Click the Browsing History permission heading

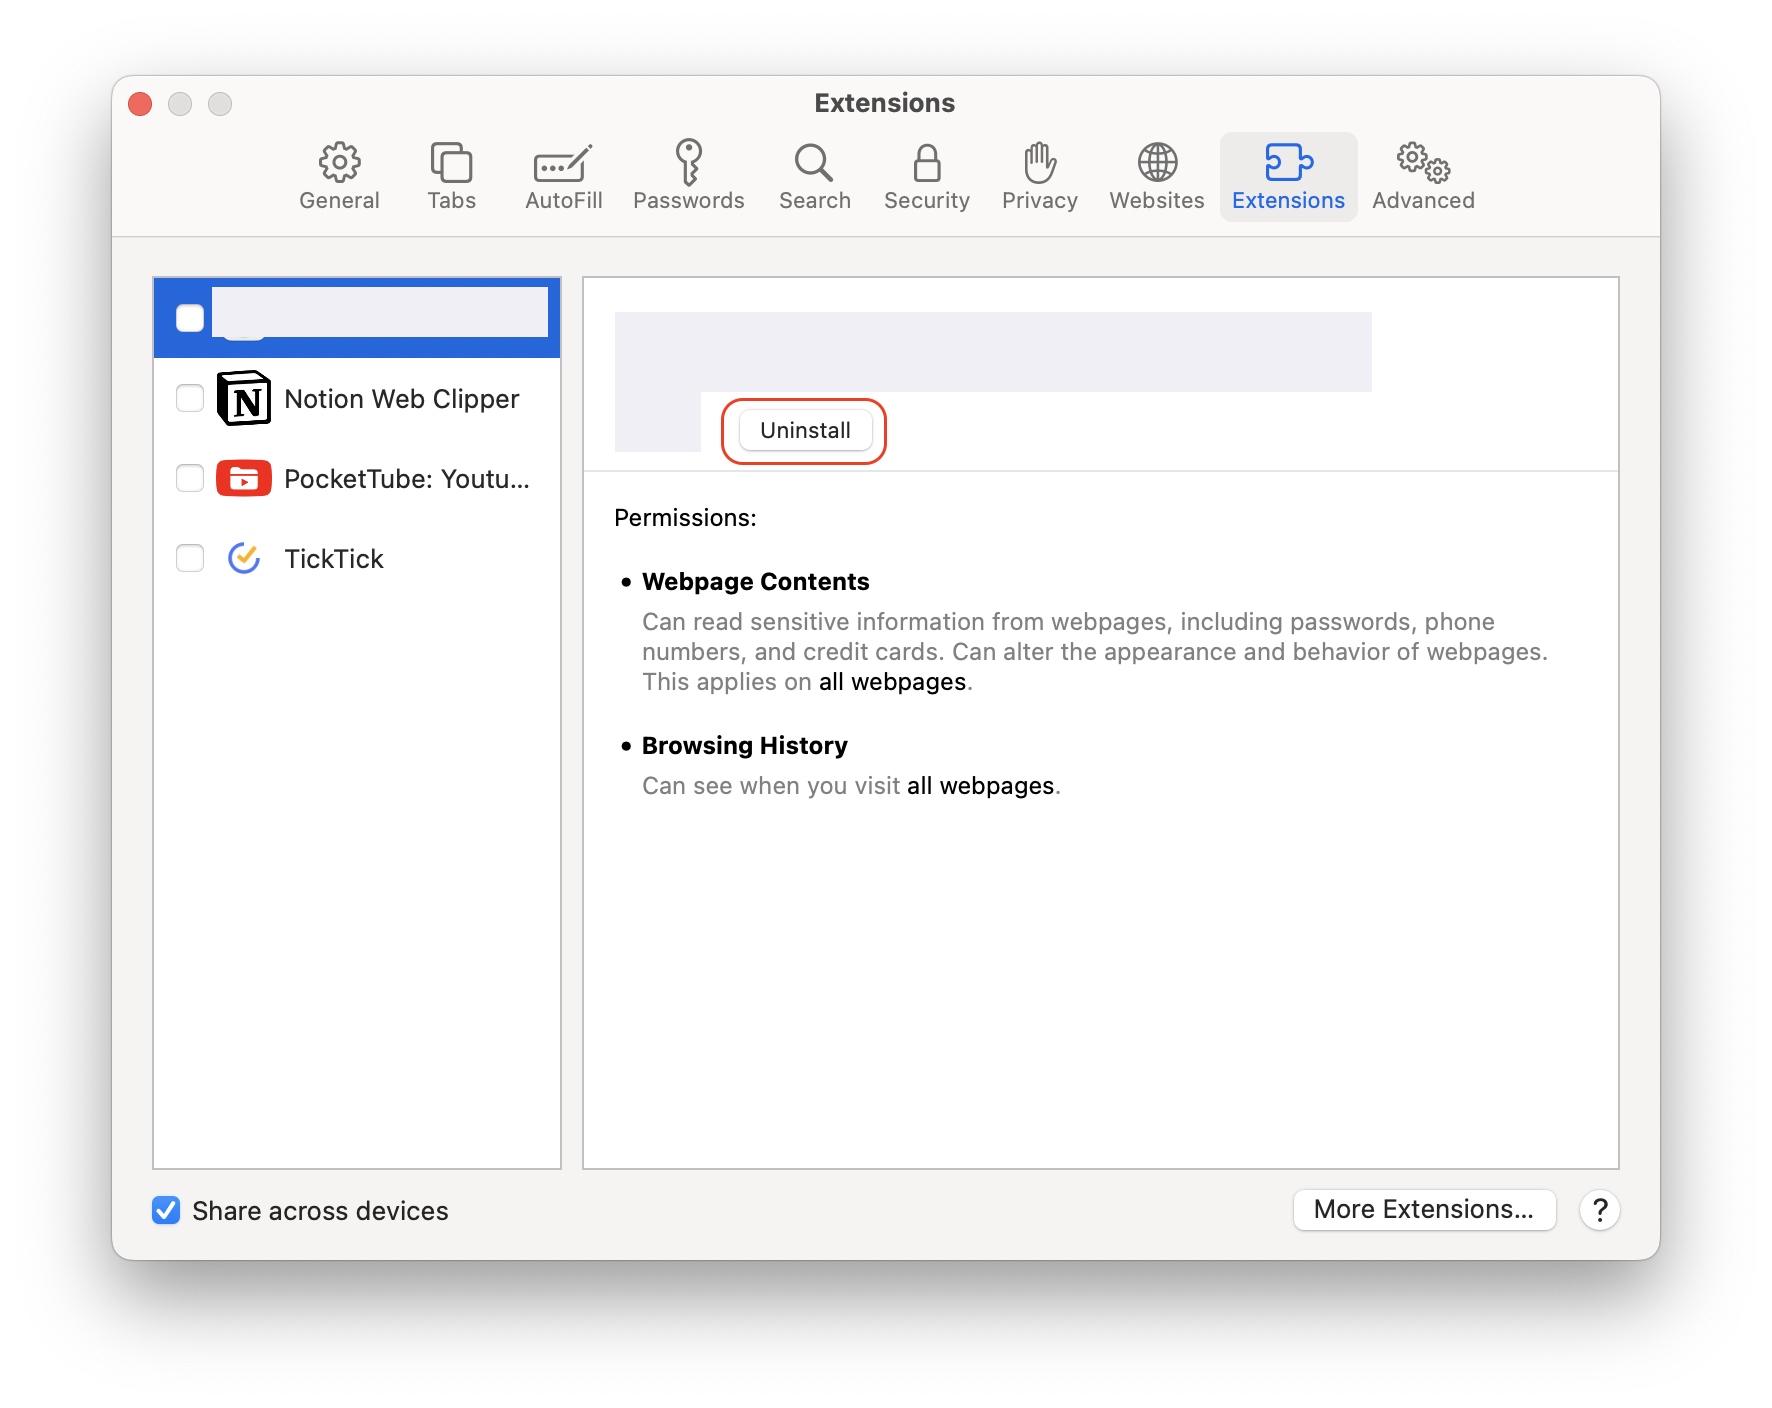744,746
